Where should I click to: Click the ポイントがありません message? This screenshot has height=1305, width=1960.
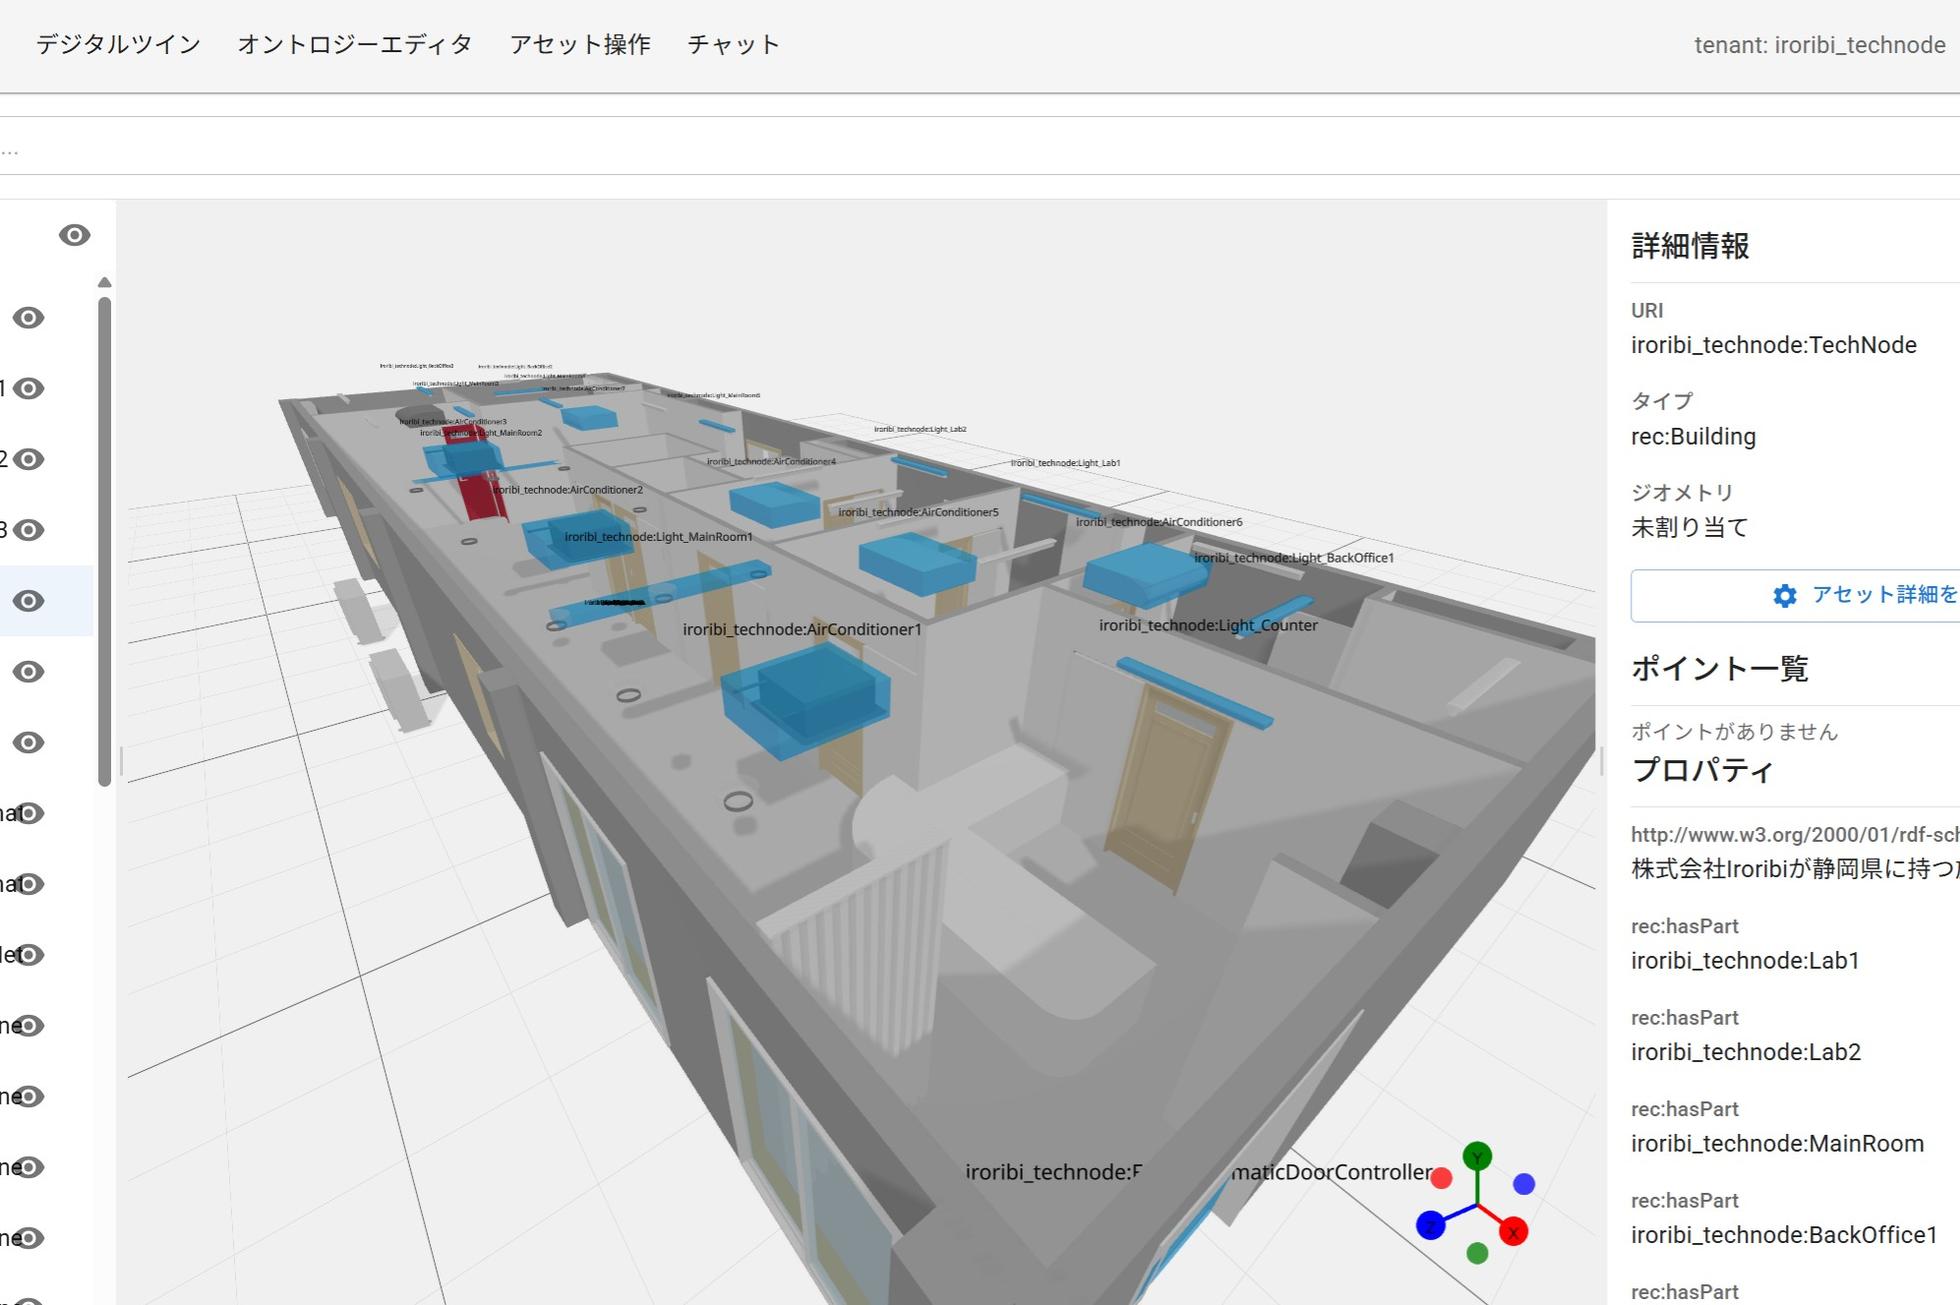[x=1734, y=732]
